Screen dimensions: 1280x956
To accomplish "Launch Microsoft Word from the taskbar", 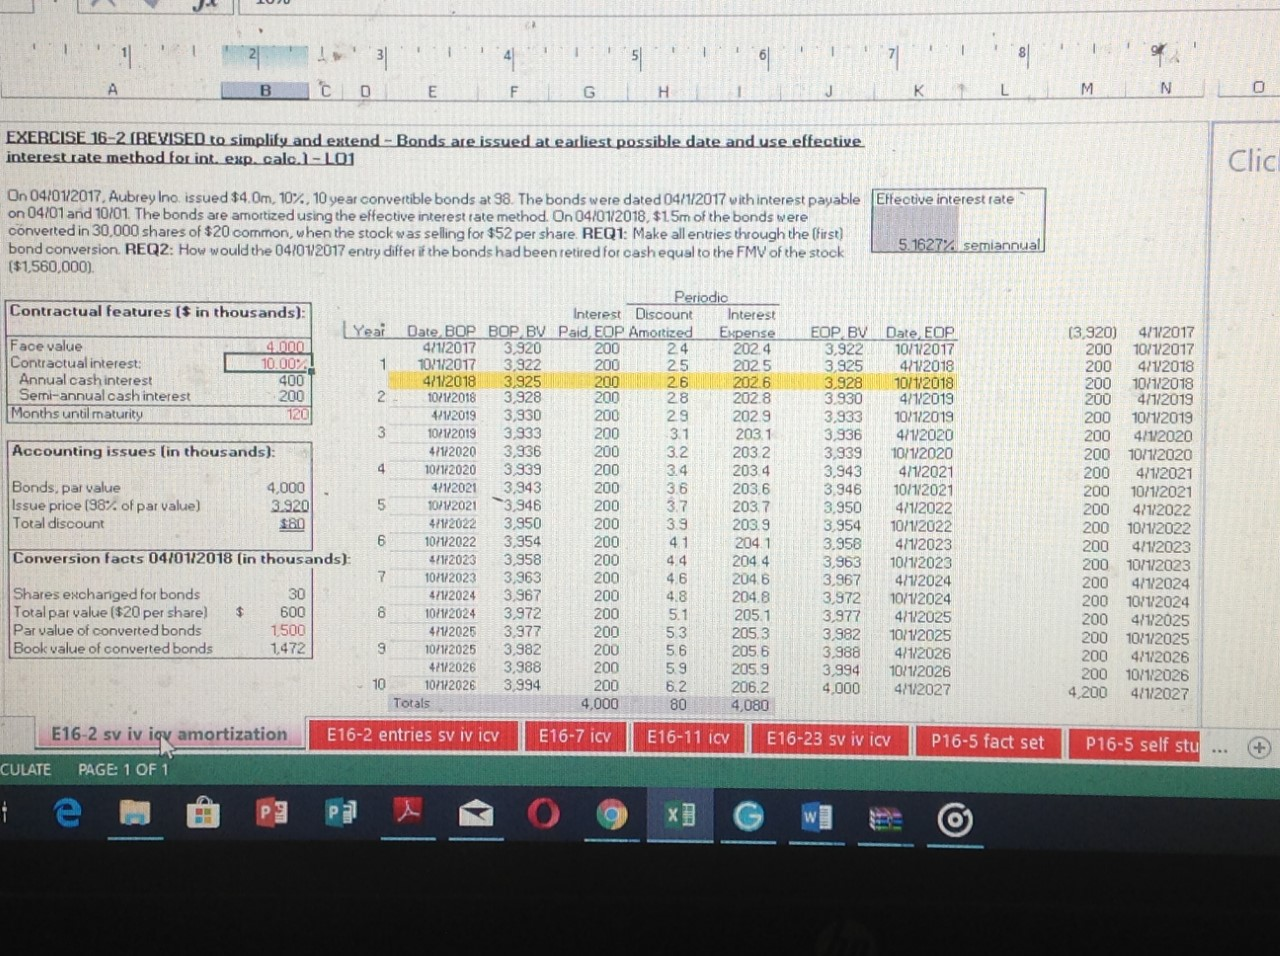I will point(817,816).
